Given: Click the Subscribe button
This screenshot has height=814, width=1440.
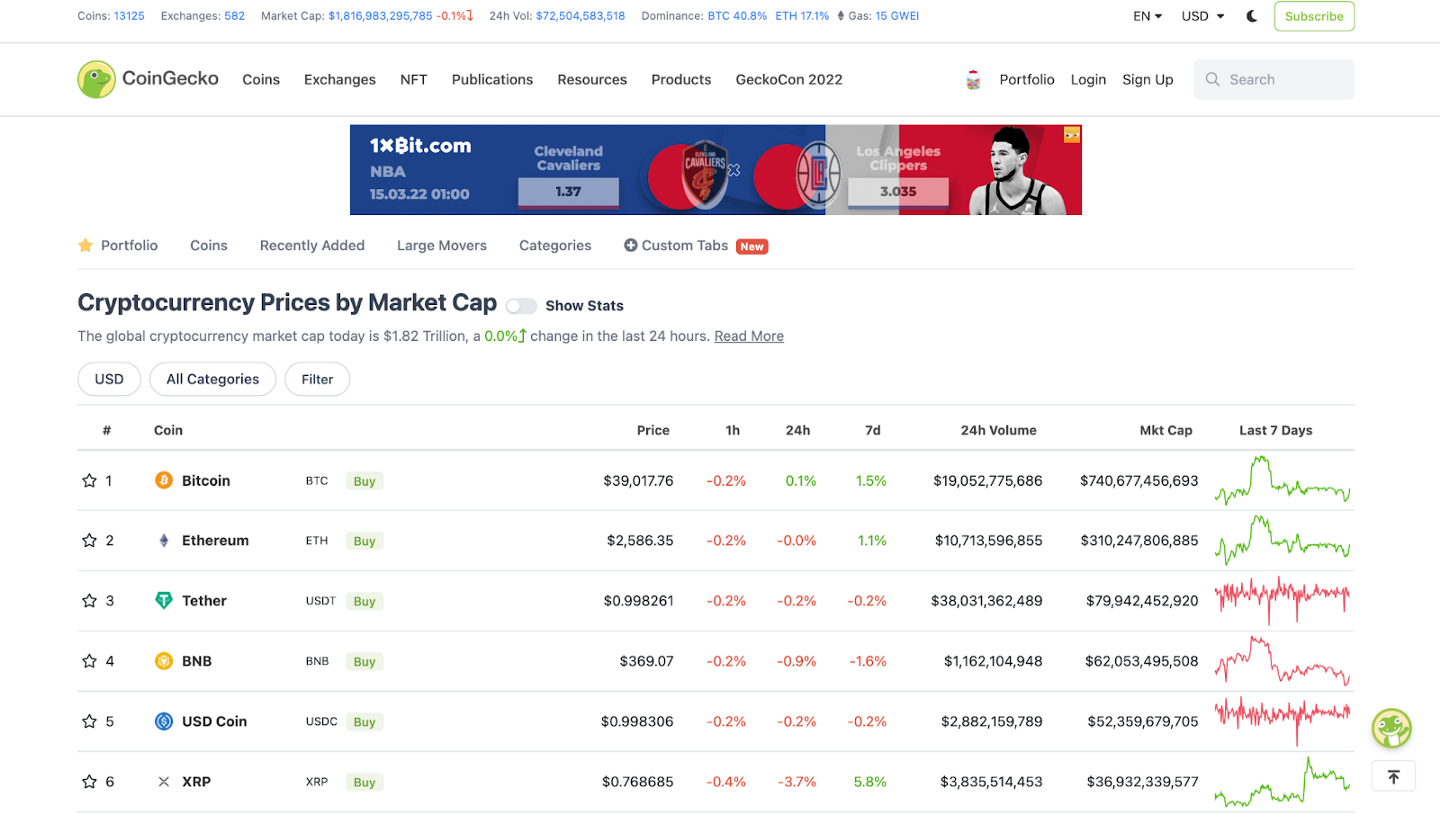Looking at the screenshot, I should (x=1314, y=16).
